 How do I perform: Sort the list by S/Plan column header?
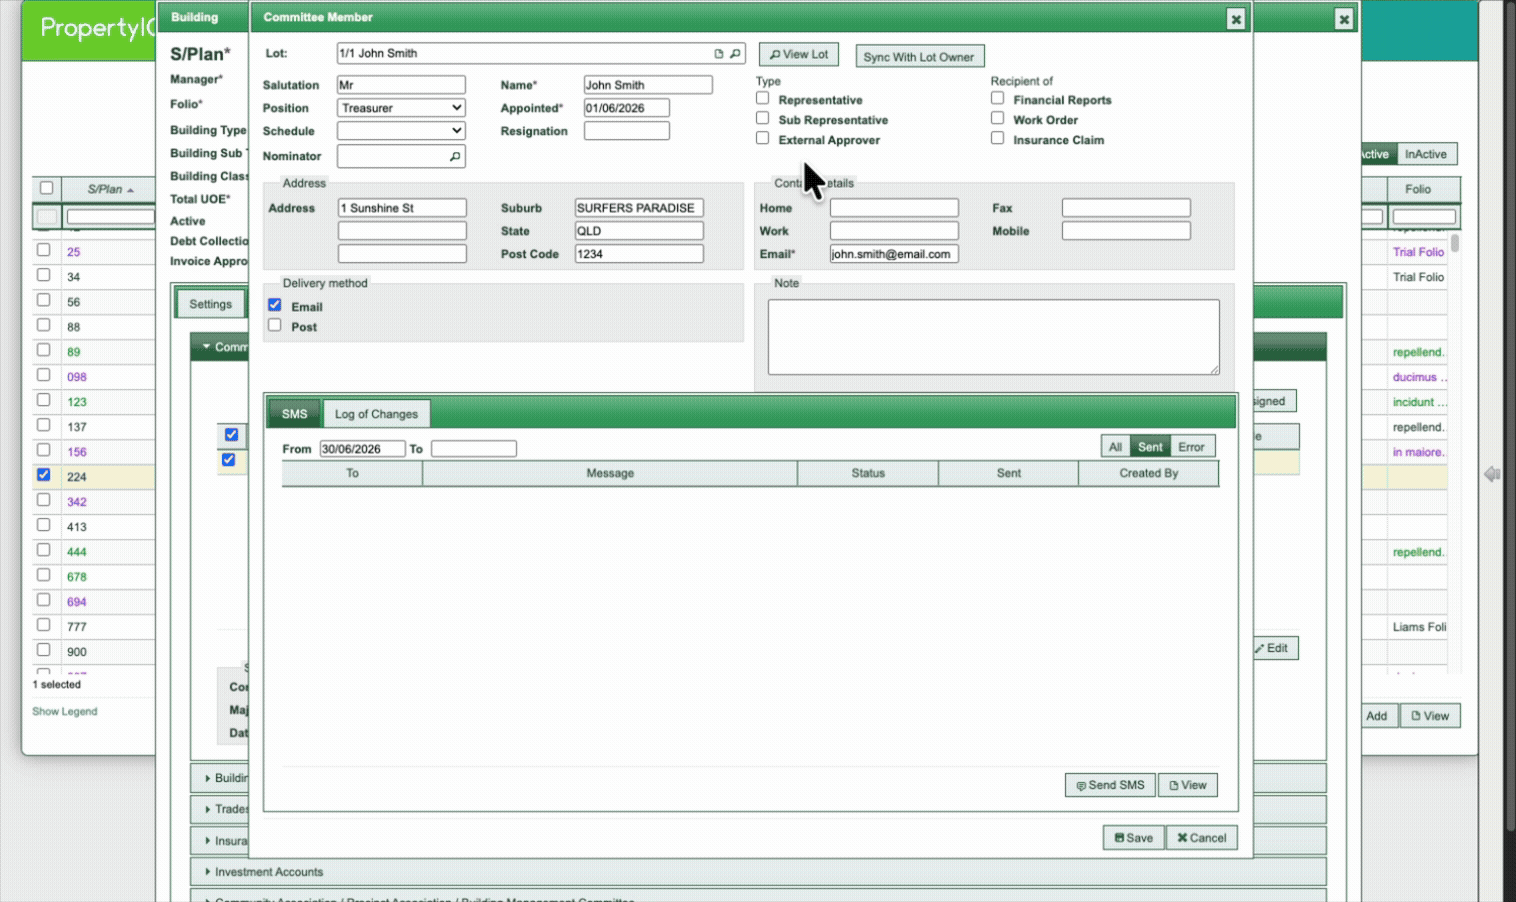pyautogui.click(x=108, y=189)
